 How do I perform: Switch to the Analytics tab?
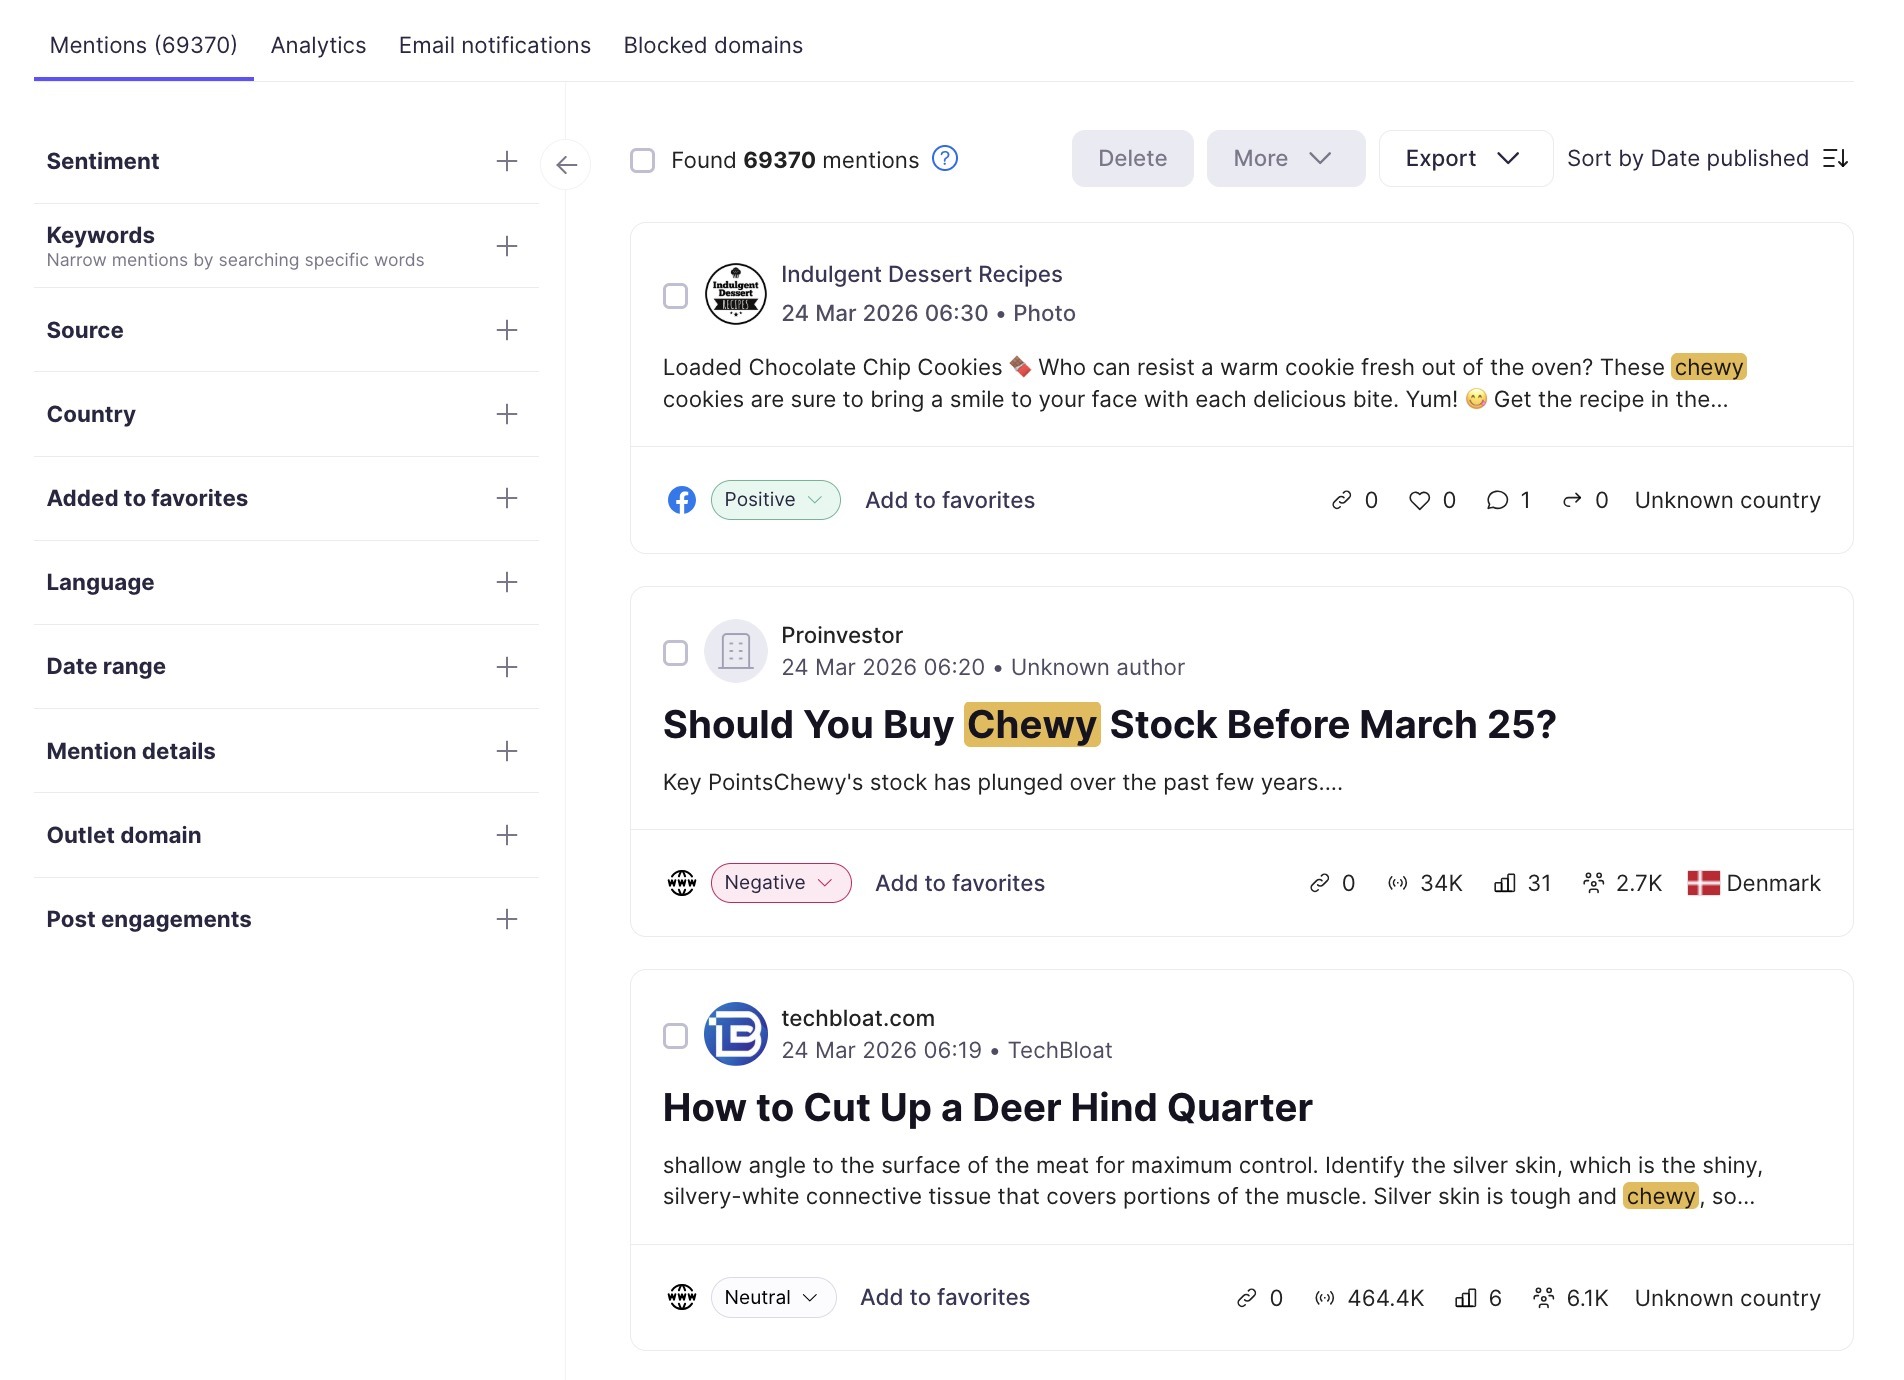317,45
